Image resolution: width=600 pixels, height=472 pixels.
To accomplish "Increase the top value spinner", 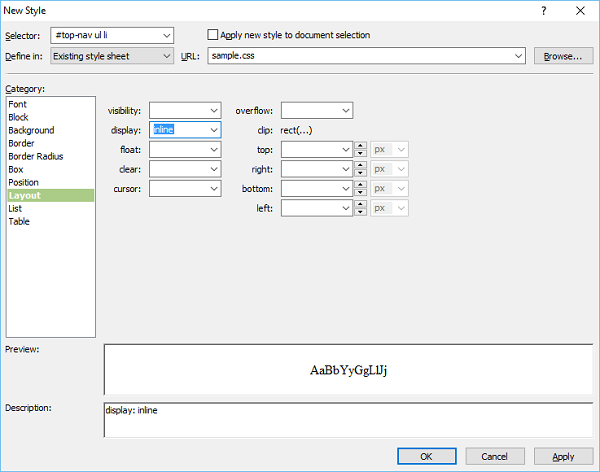I will (x=361, y=145).
